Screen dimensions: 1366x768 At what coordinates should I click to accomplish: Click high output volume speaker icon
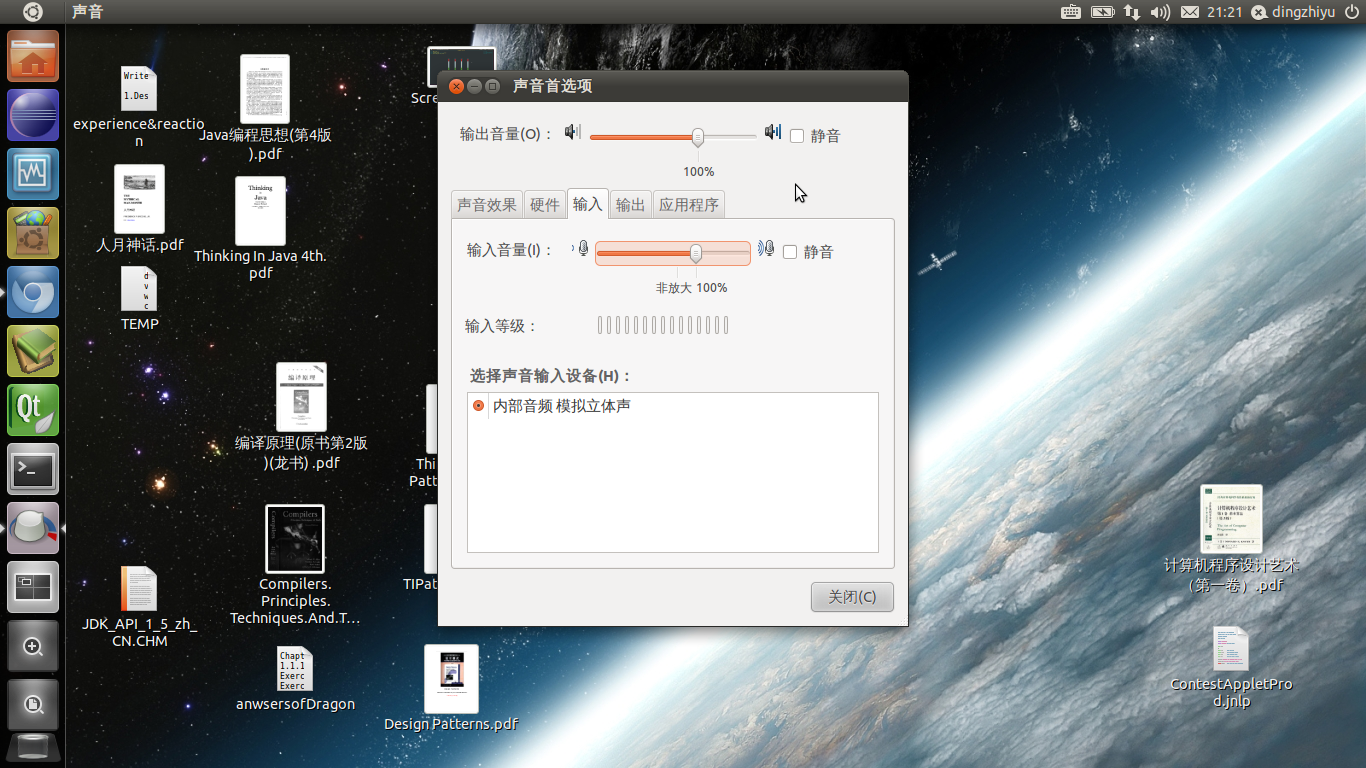tap(773, 132)
